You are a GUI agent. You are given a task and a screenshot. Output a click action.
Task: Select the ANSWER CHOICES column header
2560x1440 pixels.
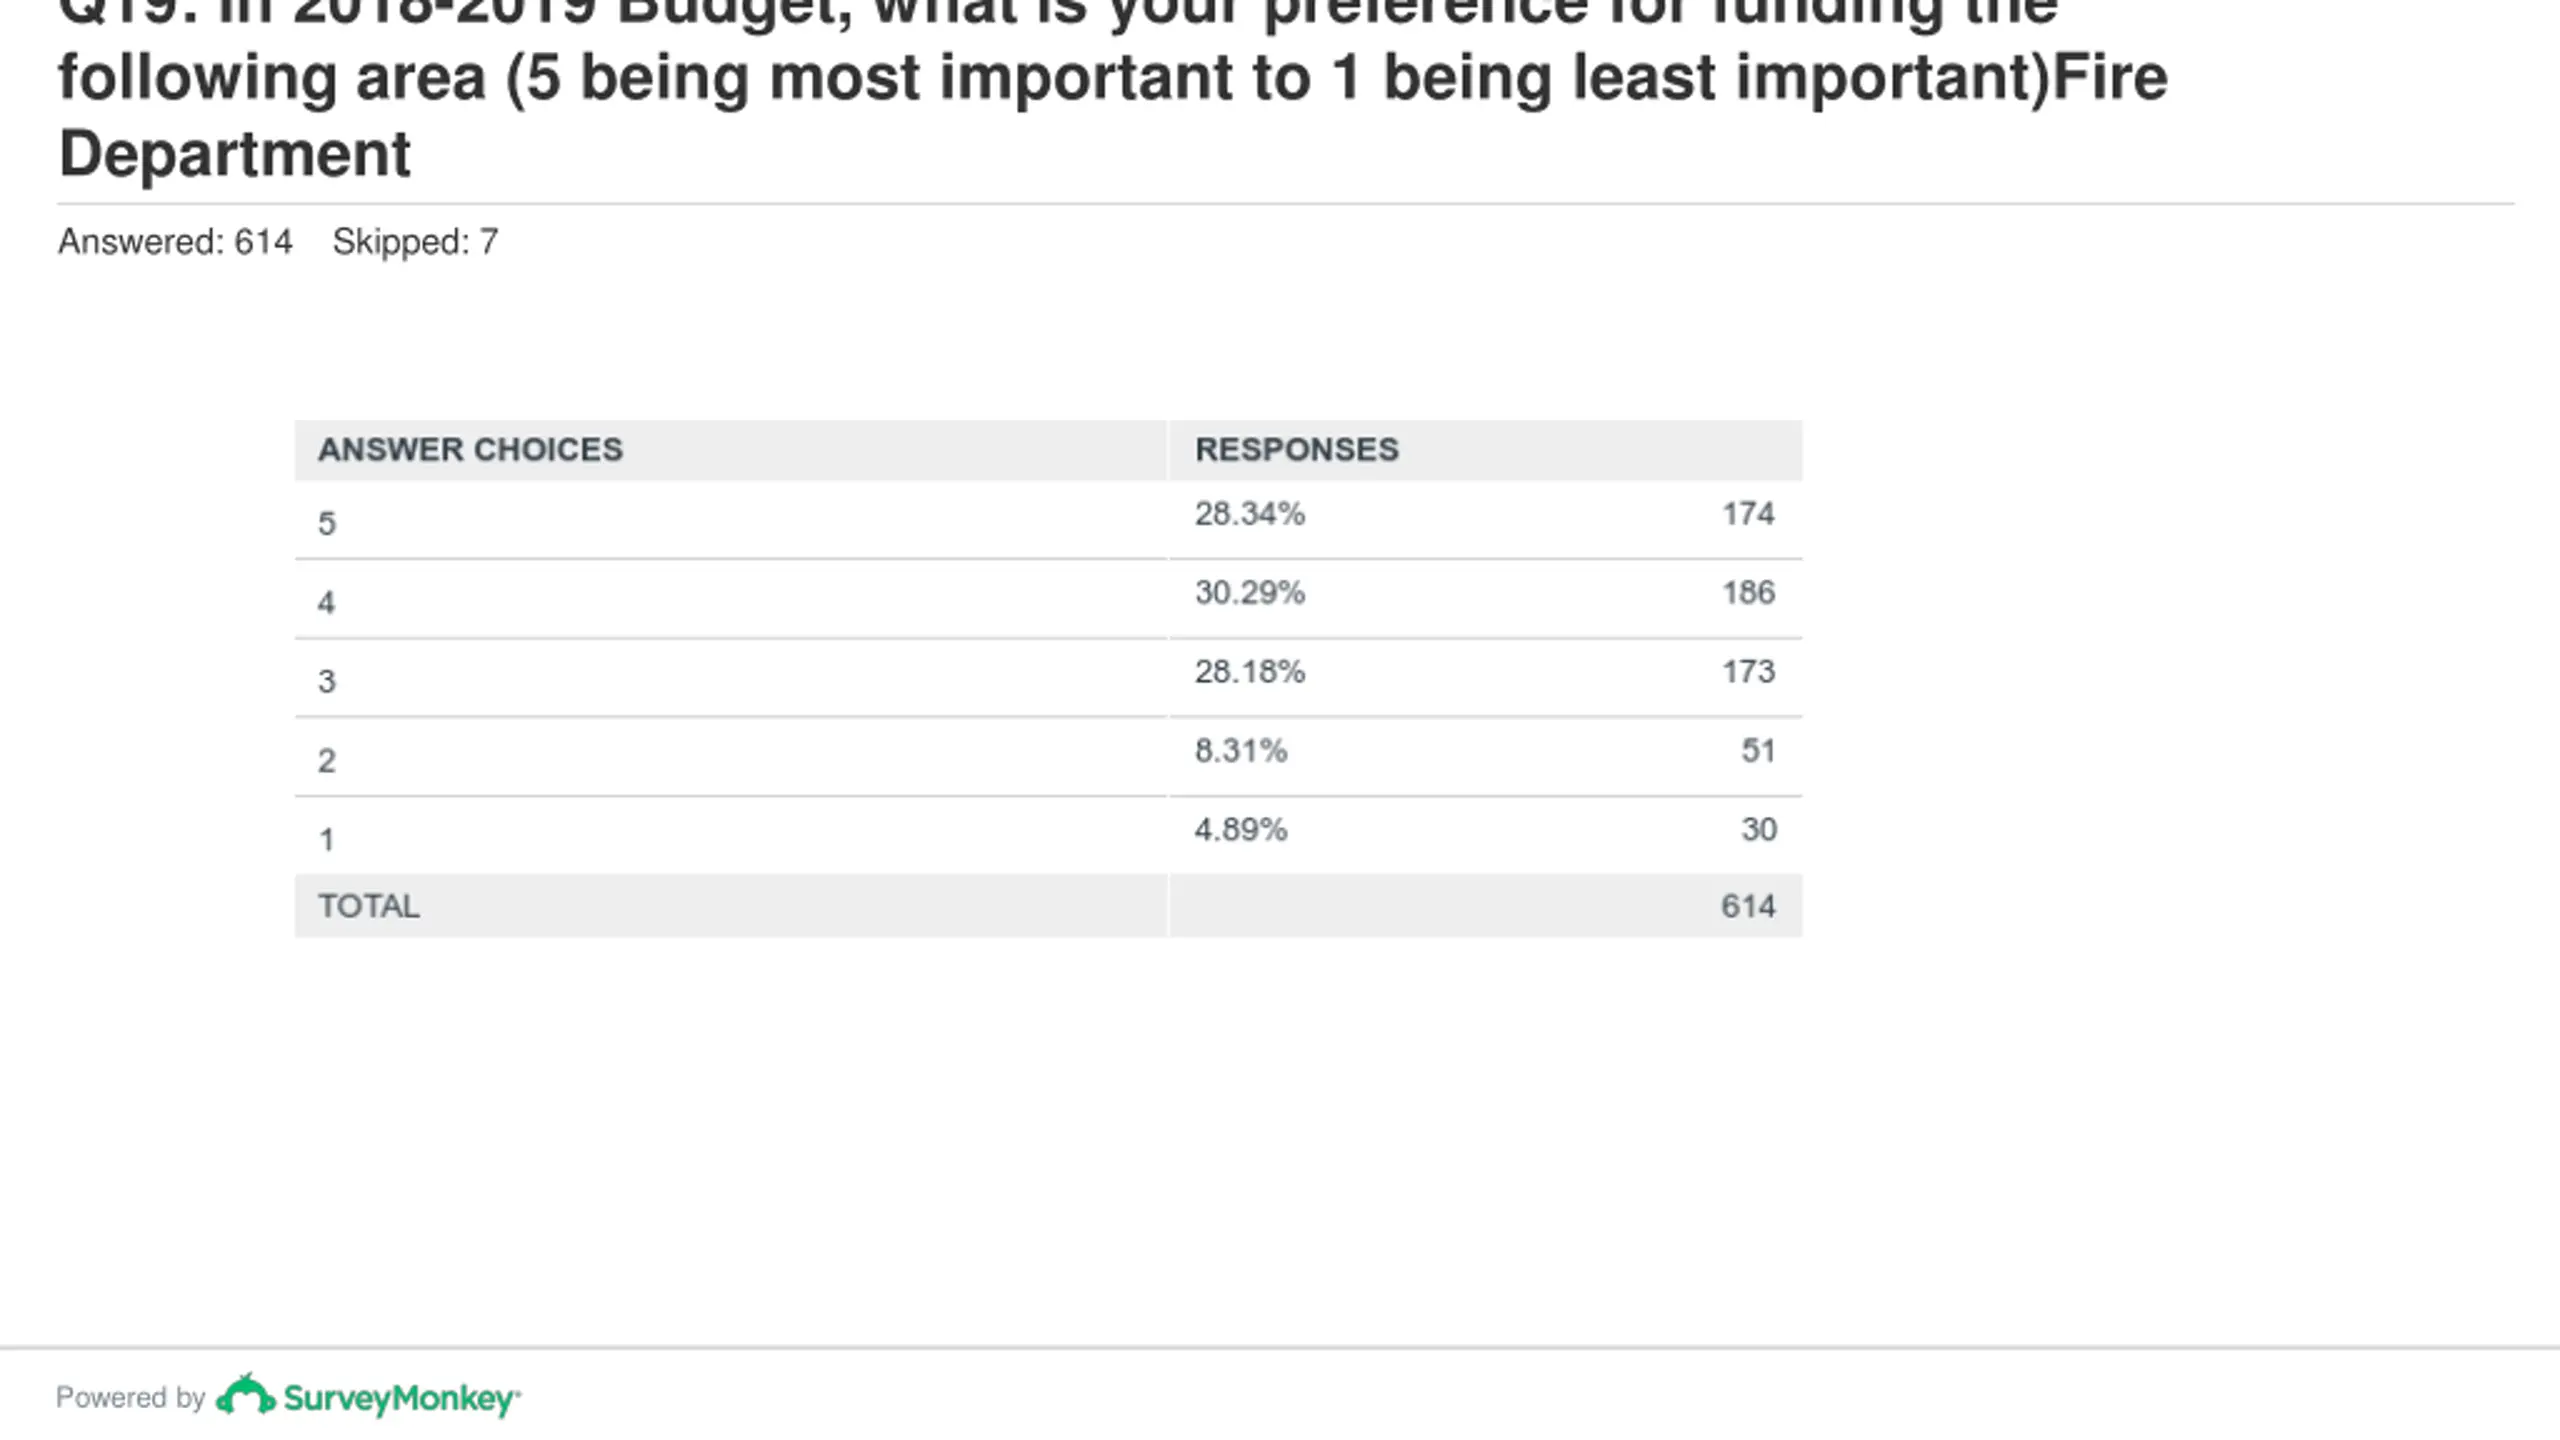tap(470, 450)
